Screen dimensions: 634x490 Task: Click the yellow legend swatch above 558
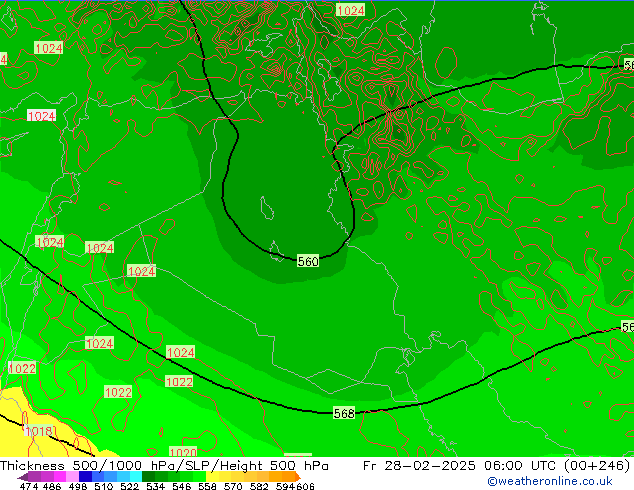click(212, 476)
